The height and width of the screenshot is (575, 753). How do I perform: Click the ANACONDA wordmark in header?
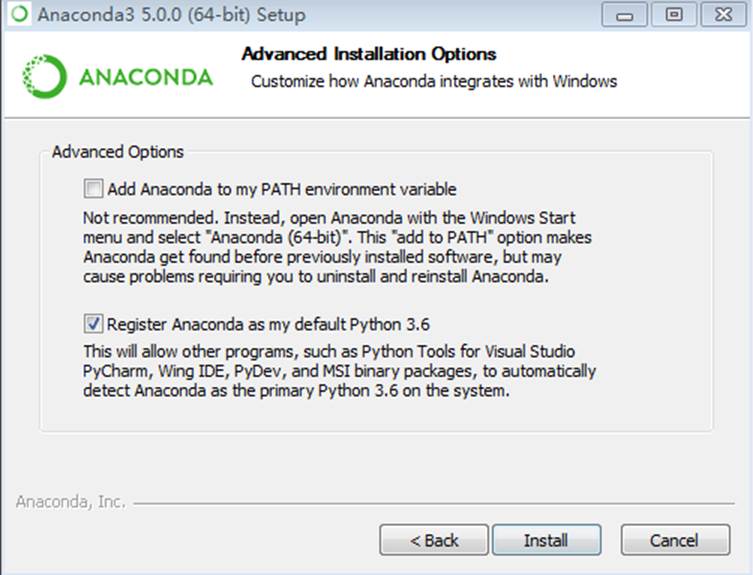point(146,77)
